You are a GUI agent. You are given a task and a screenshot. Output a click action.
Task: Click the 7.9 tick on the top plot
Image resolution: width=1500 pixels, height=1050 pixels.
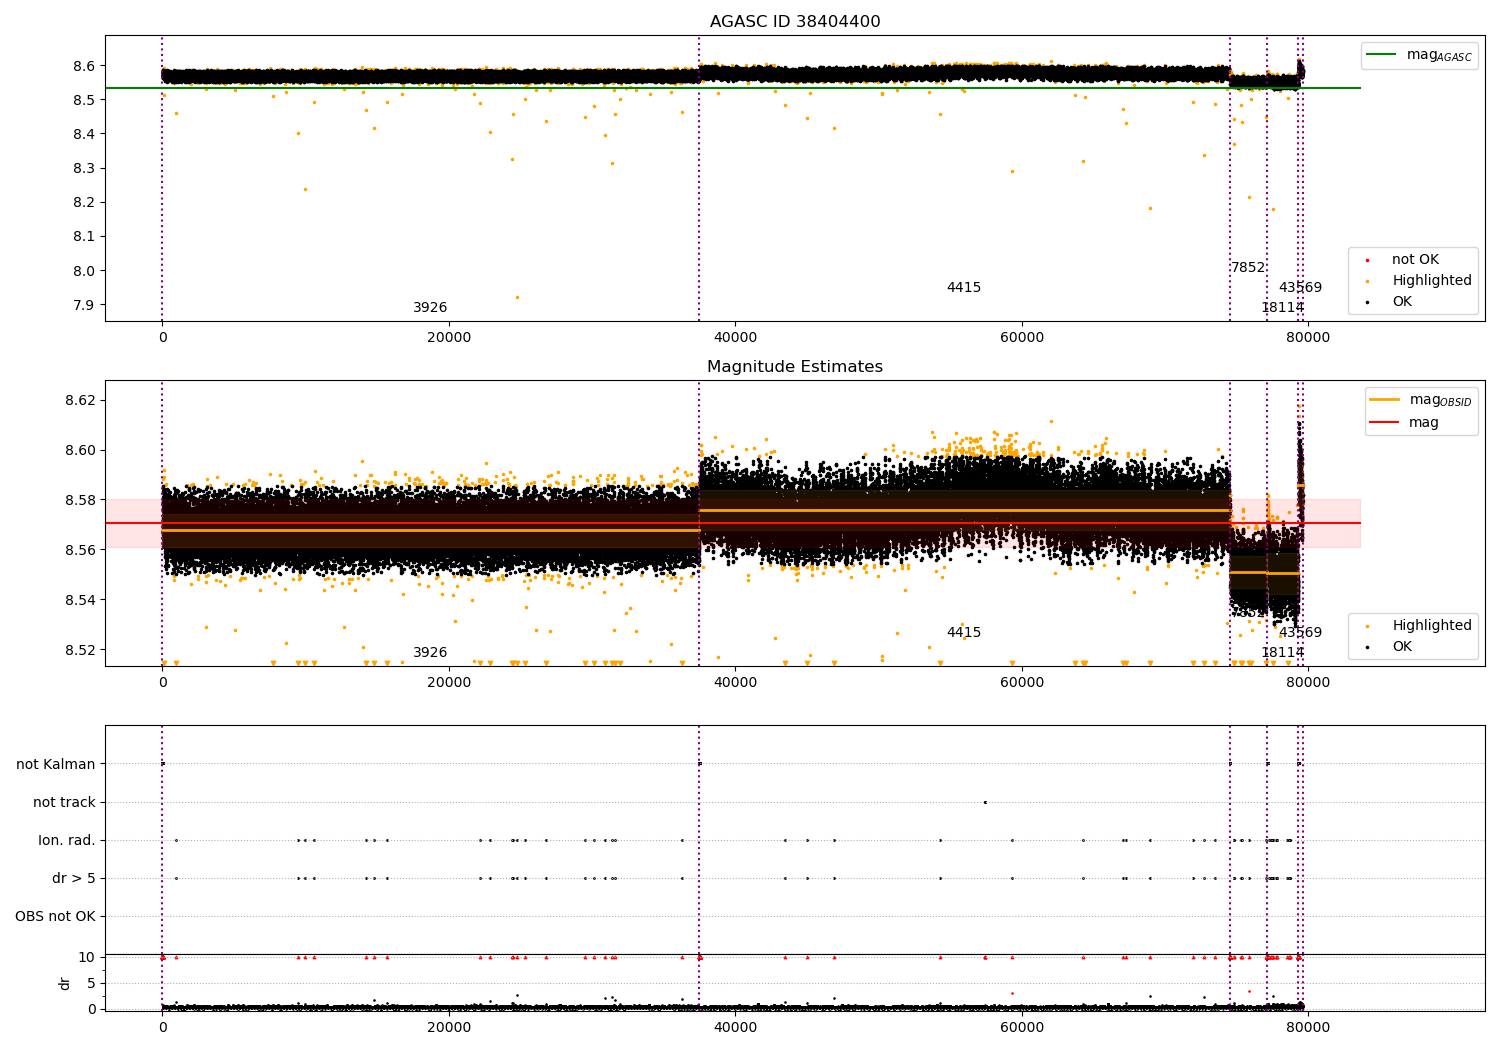[84, 306]
